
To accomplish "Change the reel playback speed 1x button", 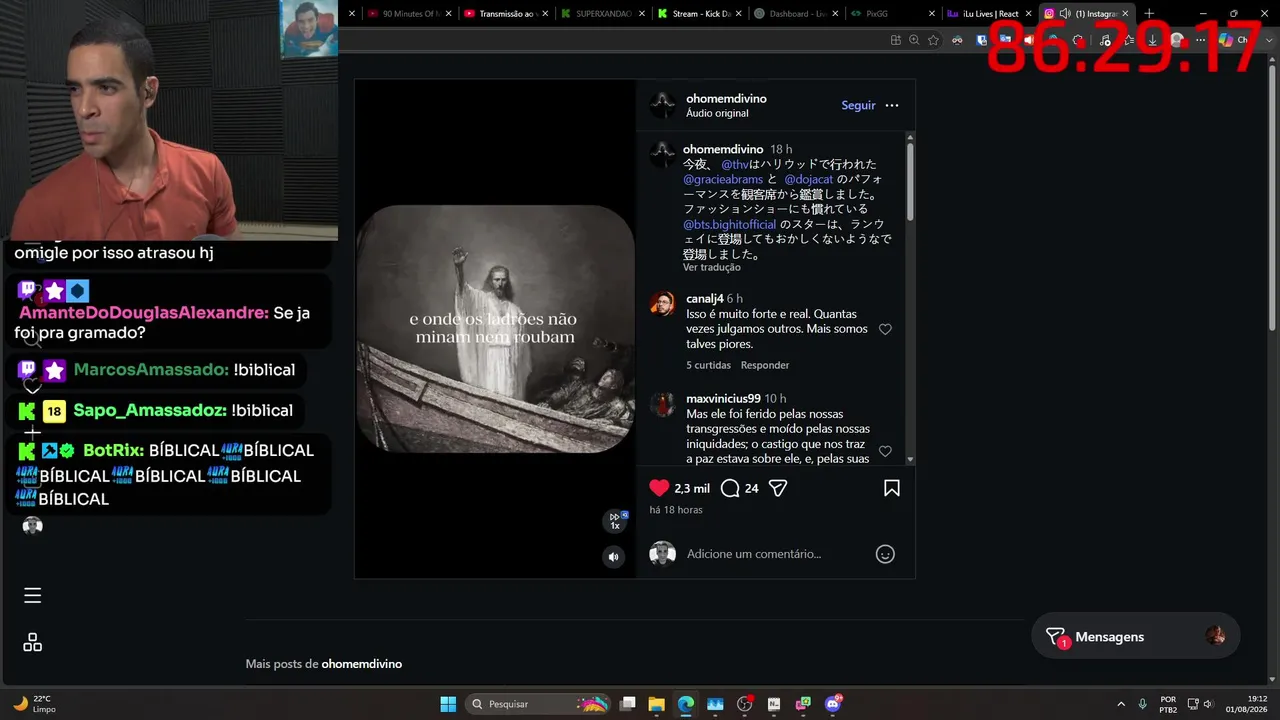I will (616, 521).
